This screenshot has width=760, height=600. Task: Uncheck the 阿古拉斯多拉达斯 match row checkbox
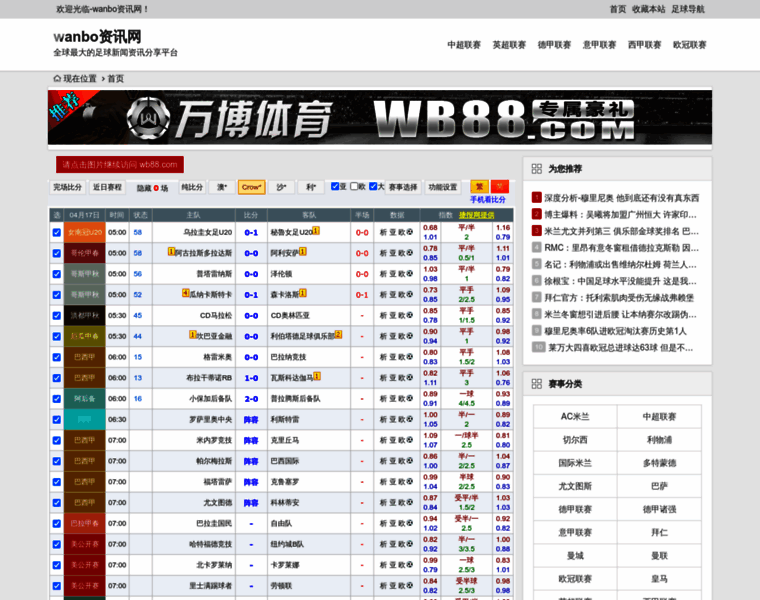point(57,253)
